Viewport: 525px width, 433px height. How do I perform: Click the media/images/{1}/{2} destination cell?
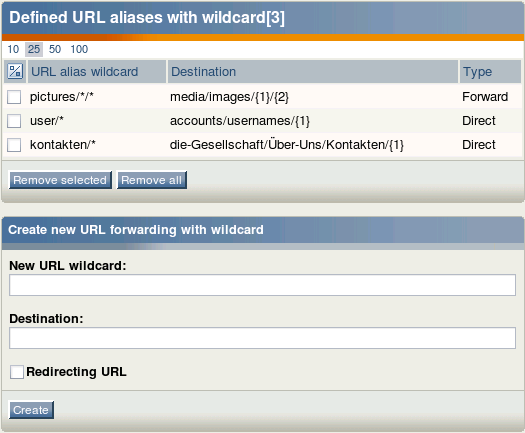[x=229, y=97]
